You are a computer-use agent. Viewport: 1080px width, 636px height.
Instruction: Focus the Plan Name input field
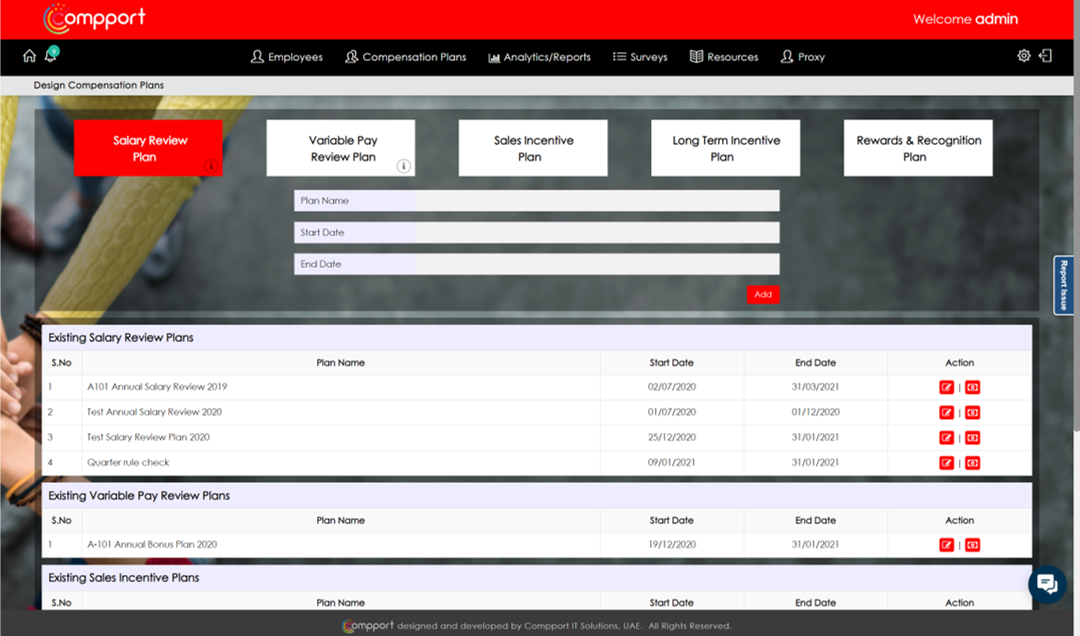click(x=596, y=201)
